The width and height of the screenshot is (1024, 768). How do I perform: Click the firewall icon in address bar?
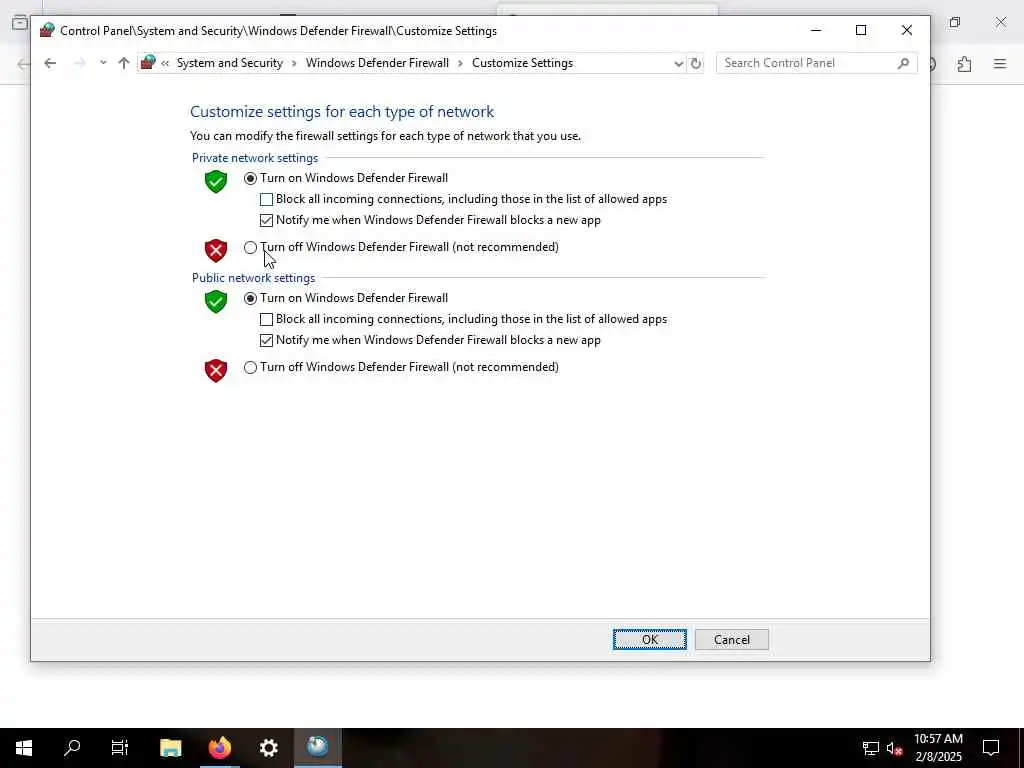[148, 63]
